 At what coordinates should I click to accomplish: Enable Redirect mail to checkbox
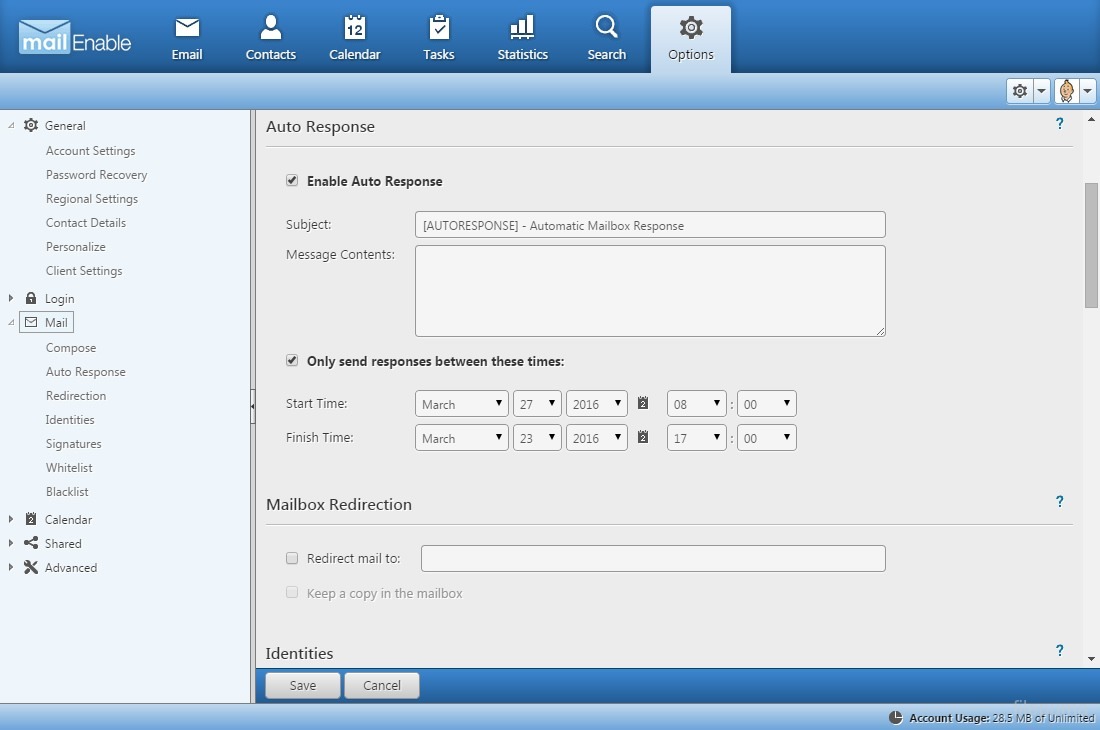point(292,558)
